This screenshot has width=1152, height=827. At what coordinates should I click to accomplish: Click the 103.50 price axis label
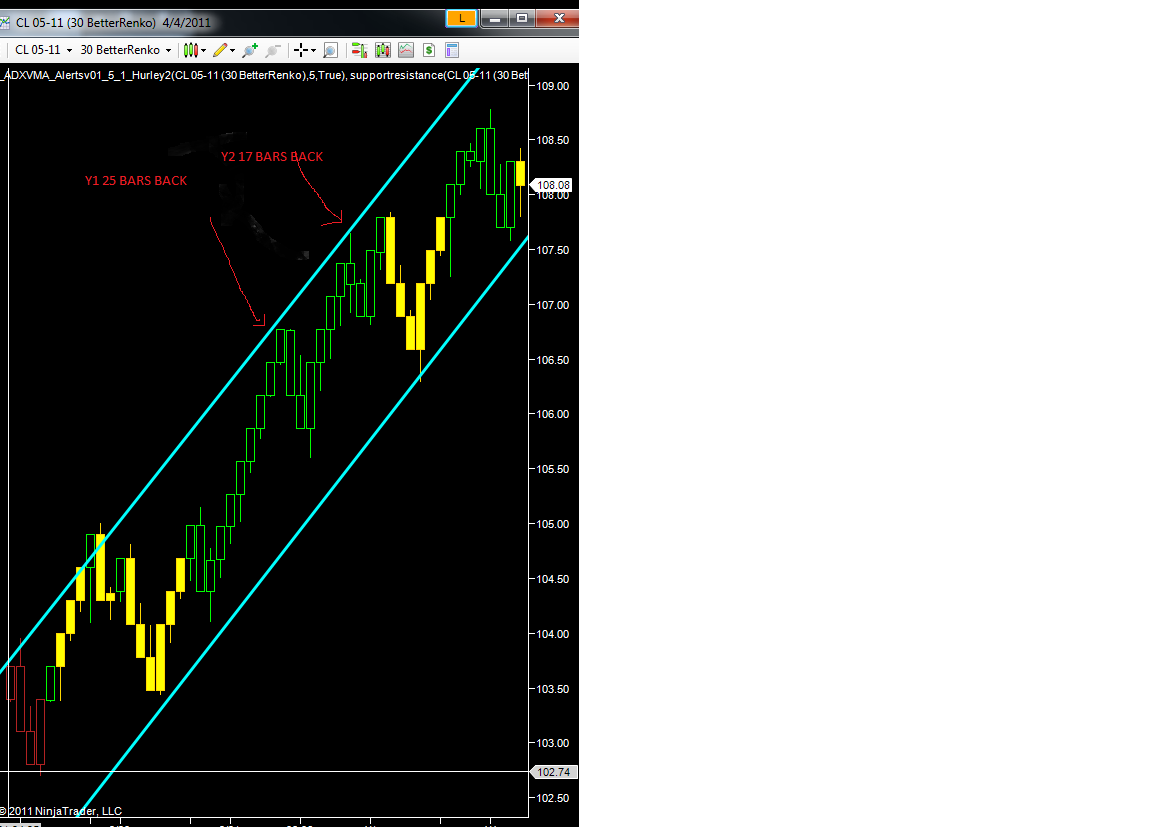pyautogui.click(x=552, y=689)
